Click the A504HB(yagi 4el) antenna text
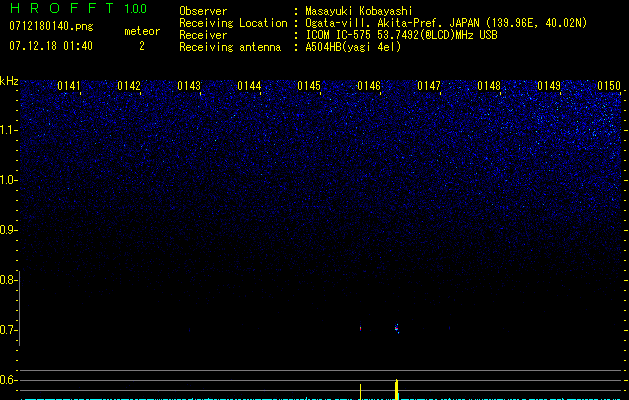Screen dimensions: 629x400 [353, 47]
